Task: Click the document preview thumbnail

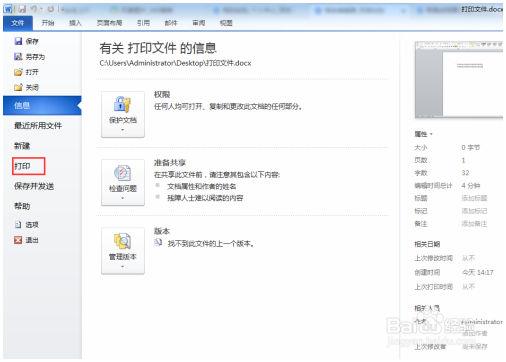Action: coord(459,80)
